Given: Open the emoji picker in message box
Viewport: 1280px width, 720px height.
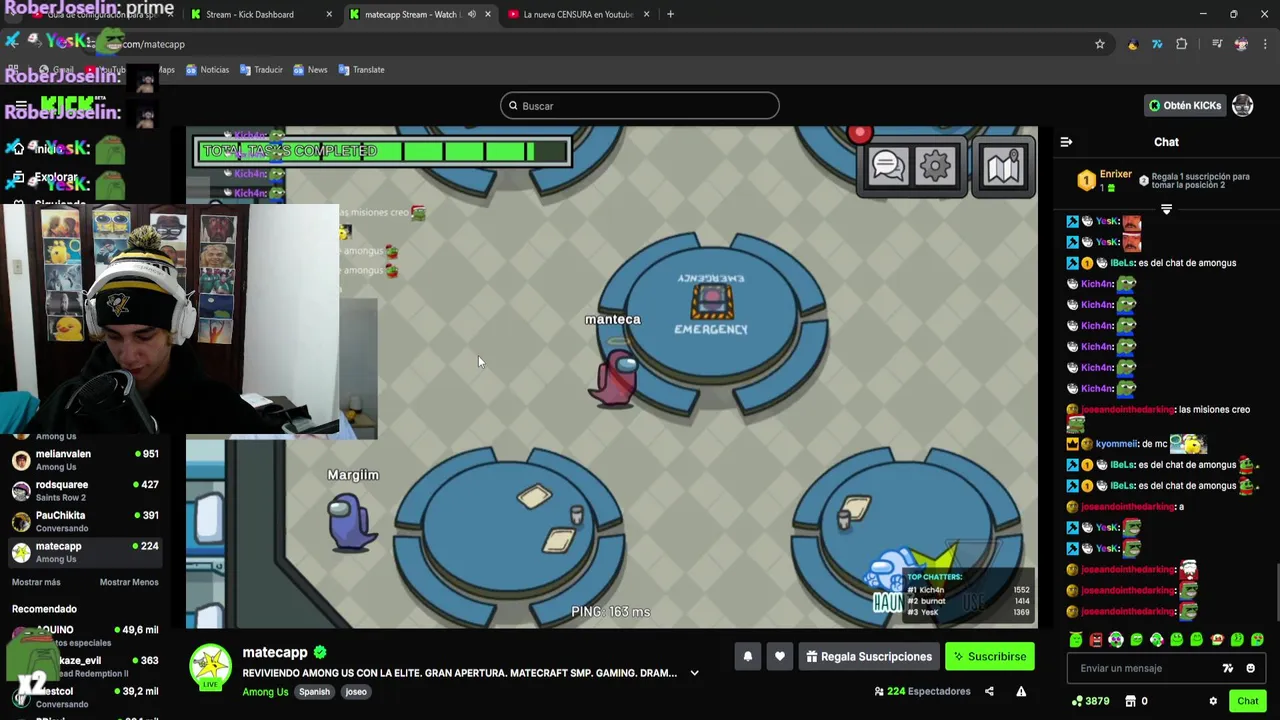Looking at the screenshot, I should (1250, 668).
